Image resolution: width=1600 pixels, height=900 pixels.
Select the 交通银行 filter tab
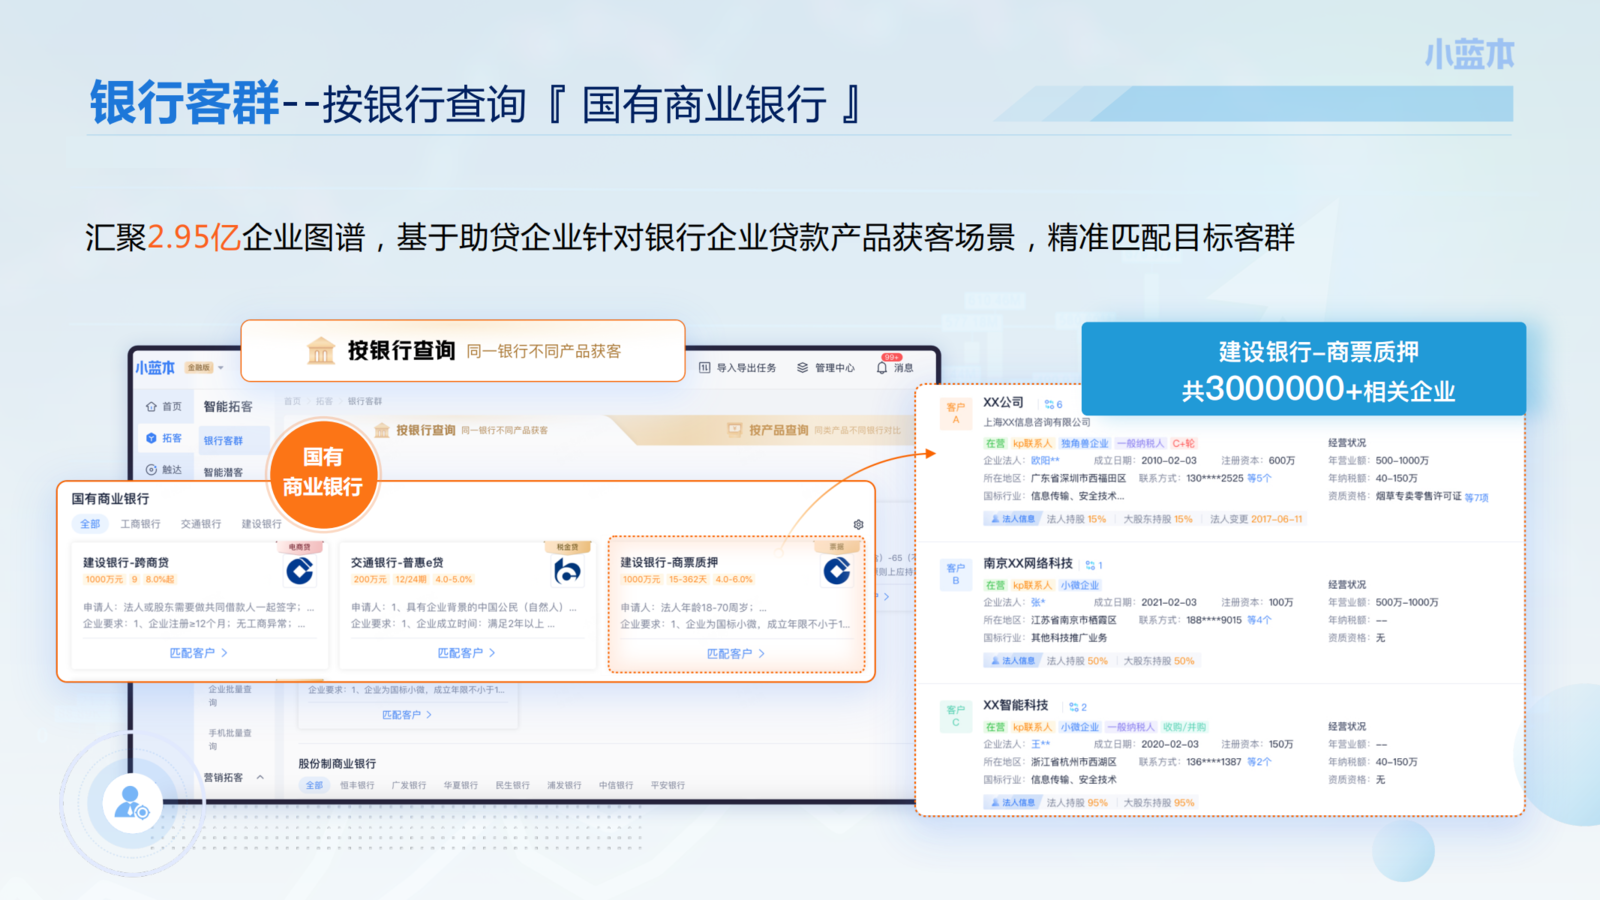point(201,524)
